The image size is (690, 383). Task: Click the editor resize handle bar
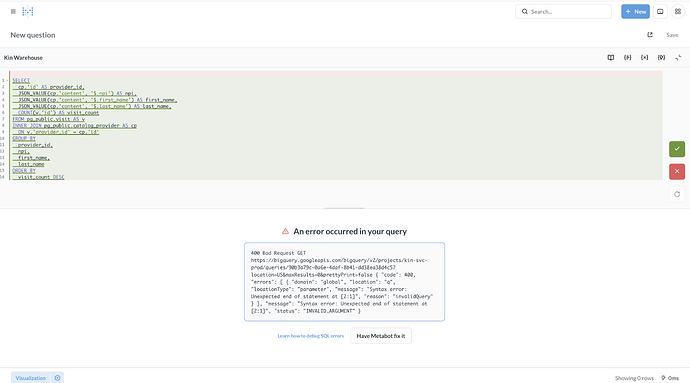click(x=345, y=208)
